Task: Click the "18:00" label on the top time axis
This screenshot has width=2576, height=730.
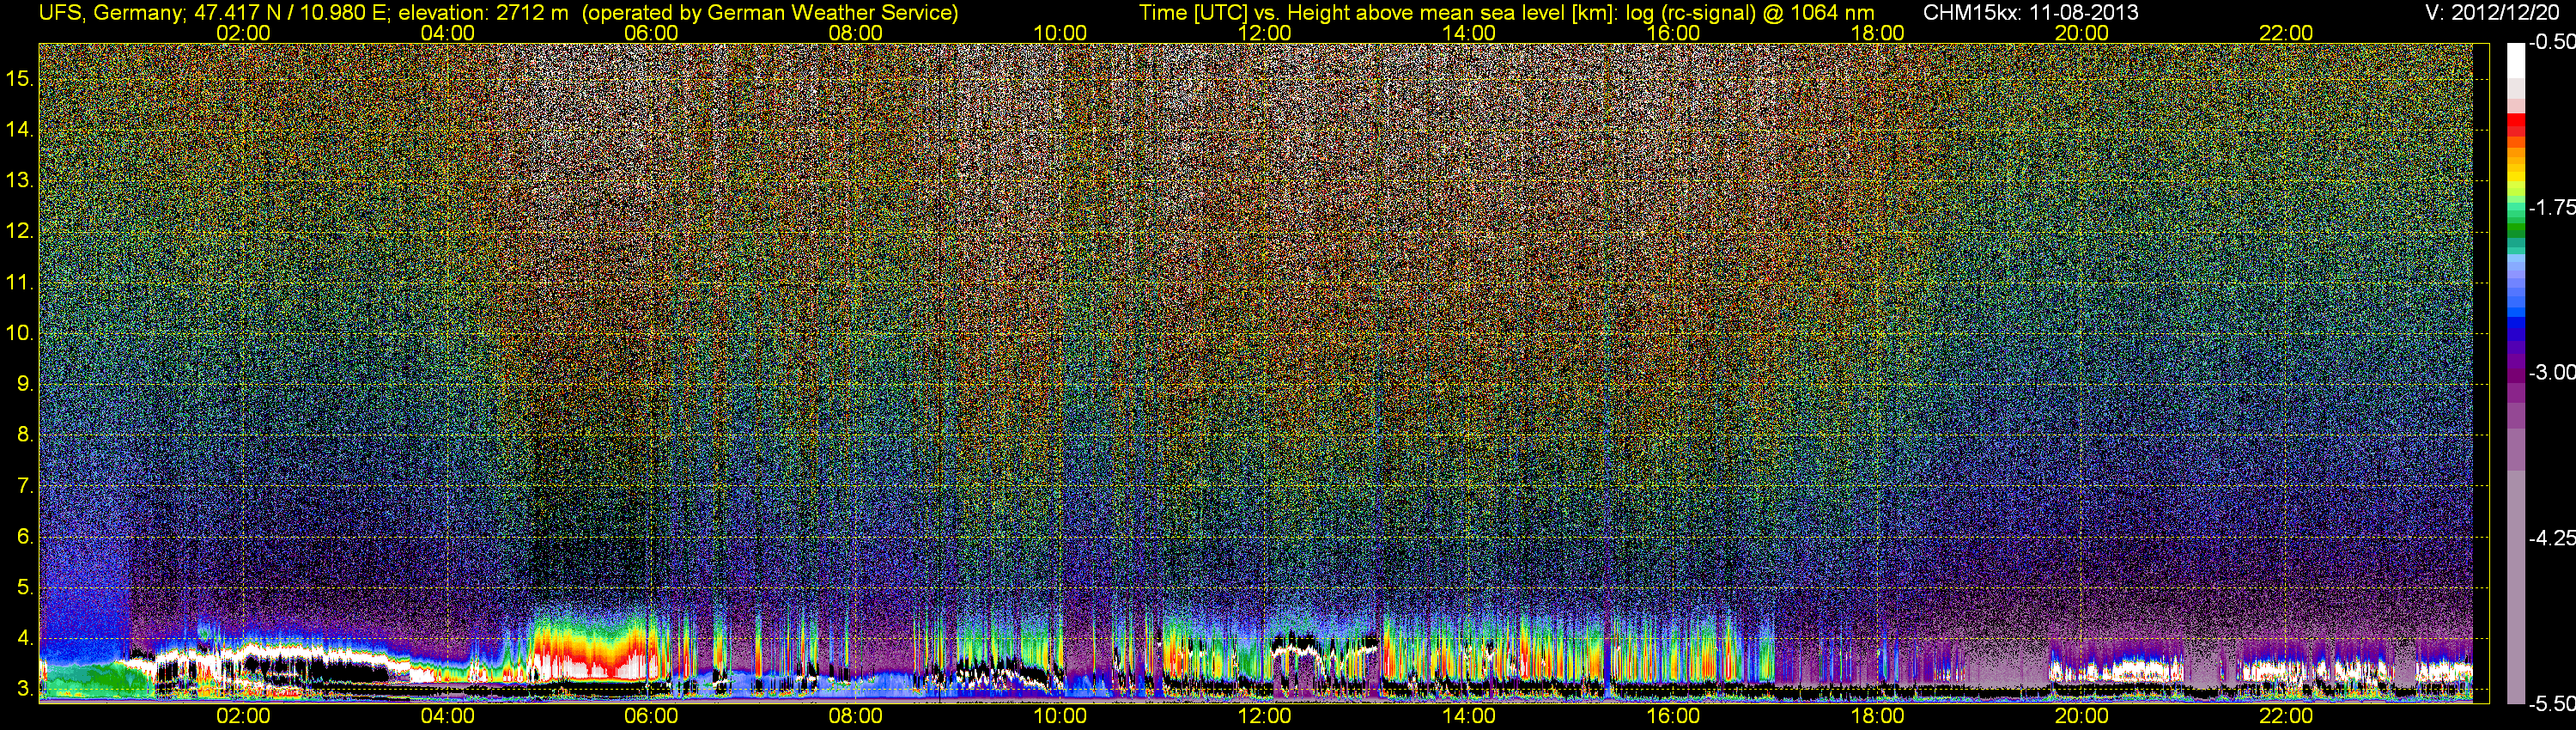Action: 1877,33
